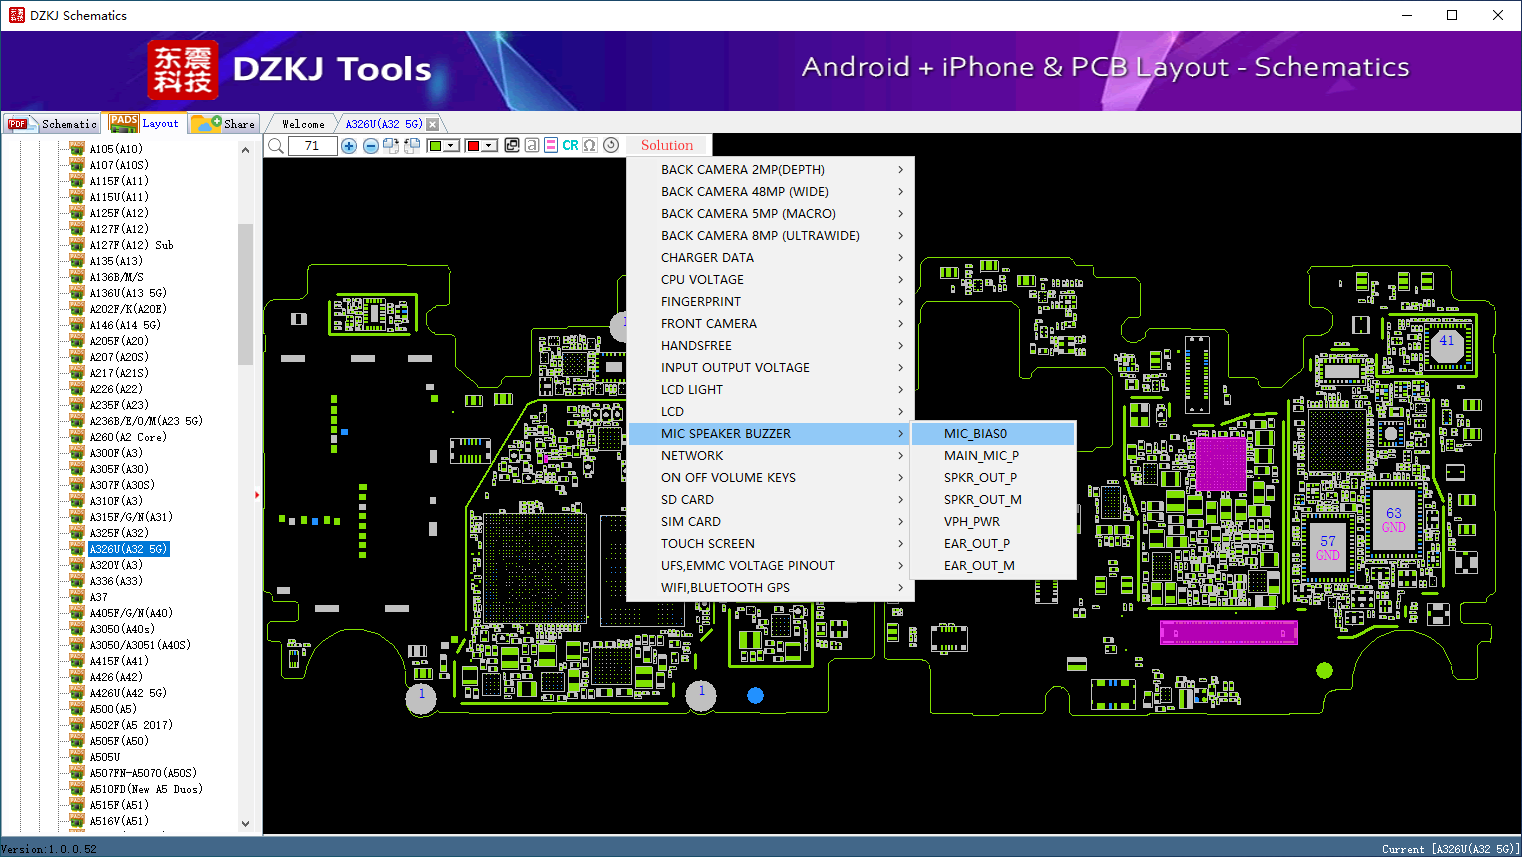This screenshot has width=1522, height=857.
Task: Click the red Solution button
Action: 667,145
